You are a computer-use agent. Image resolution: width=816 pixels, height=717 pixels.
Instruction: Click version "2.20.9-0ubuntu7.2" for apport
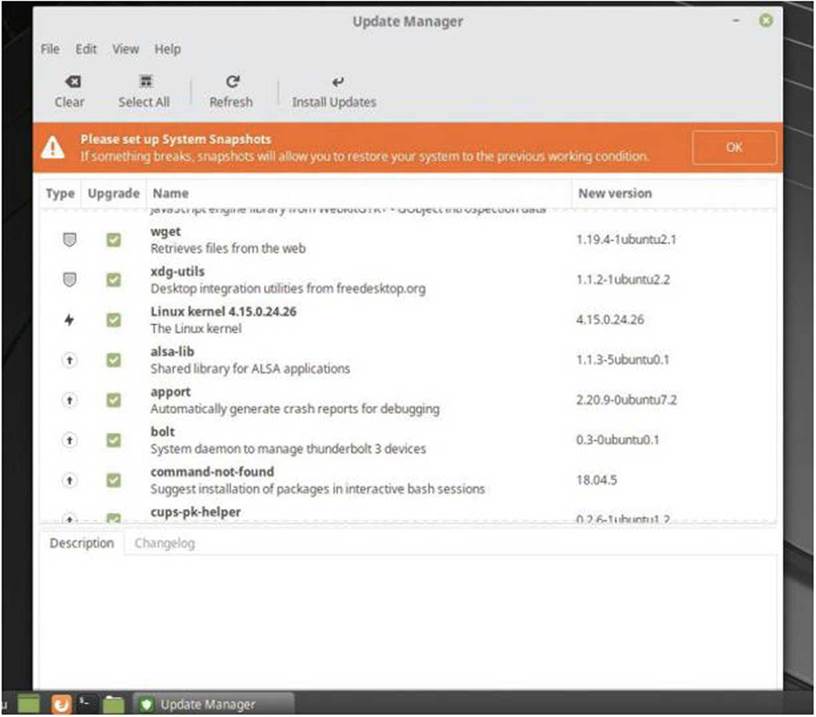click(627, 400)
